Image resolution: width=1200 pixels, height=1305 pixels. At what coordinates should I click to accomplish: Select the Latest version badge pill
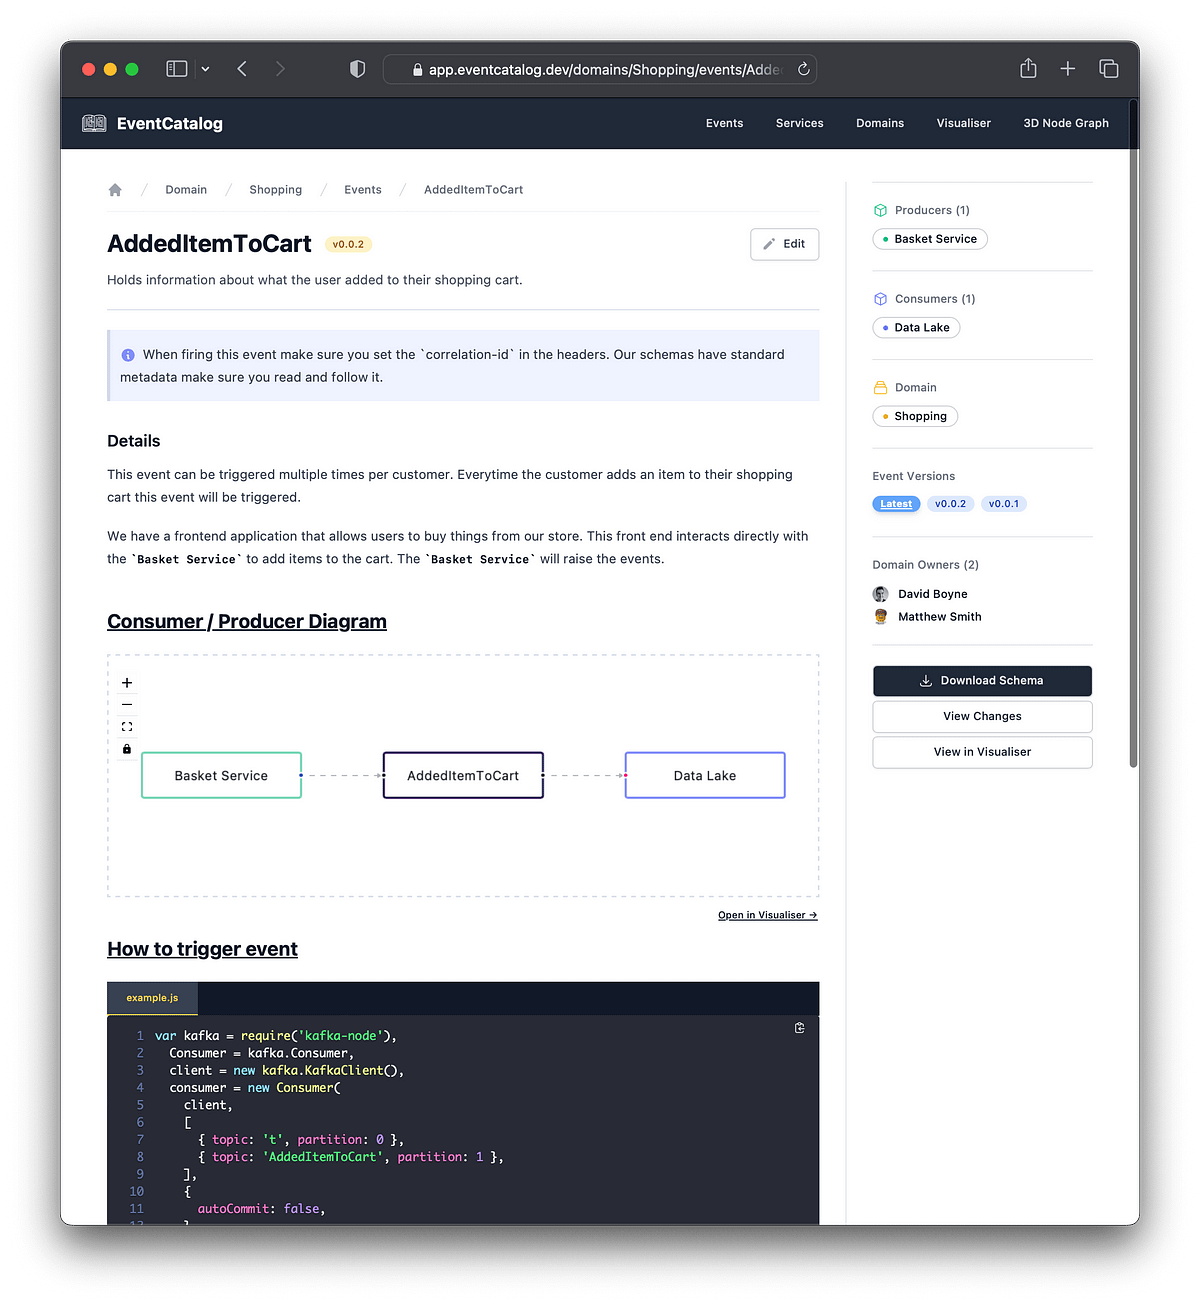[x=895, y=503]
